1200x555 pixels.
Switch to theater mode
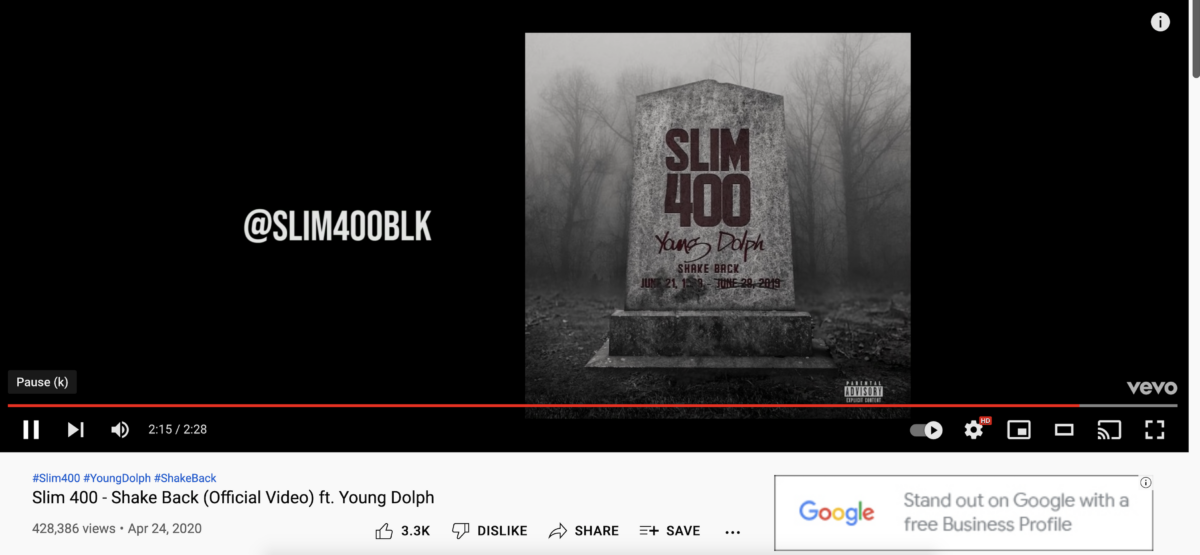[x=1064, y=430]
